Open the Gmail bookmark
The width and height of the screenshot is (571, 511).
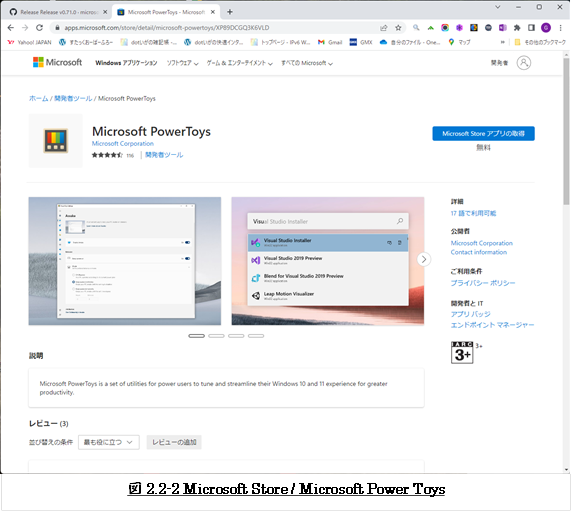click(x=330, y=42)
